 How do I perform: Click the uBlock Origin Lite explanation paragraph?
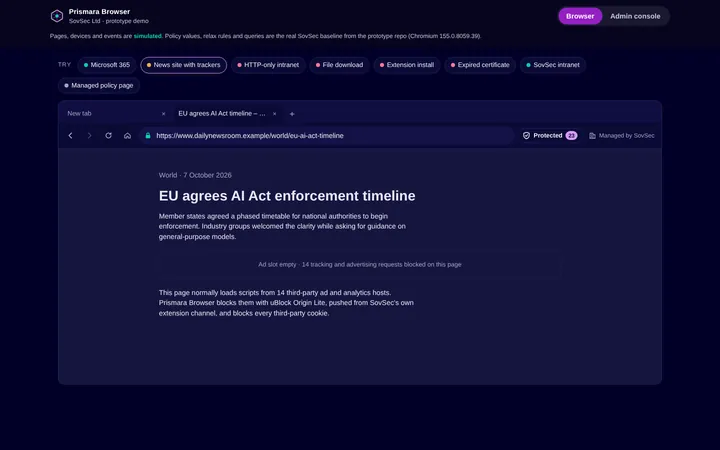pyautogui.click(x=286, y=303)
